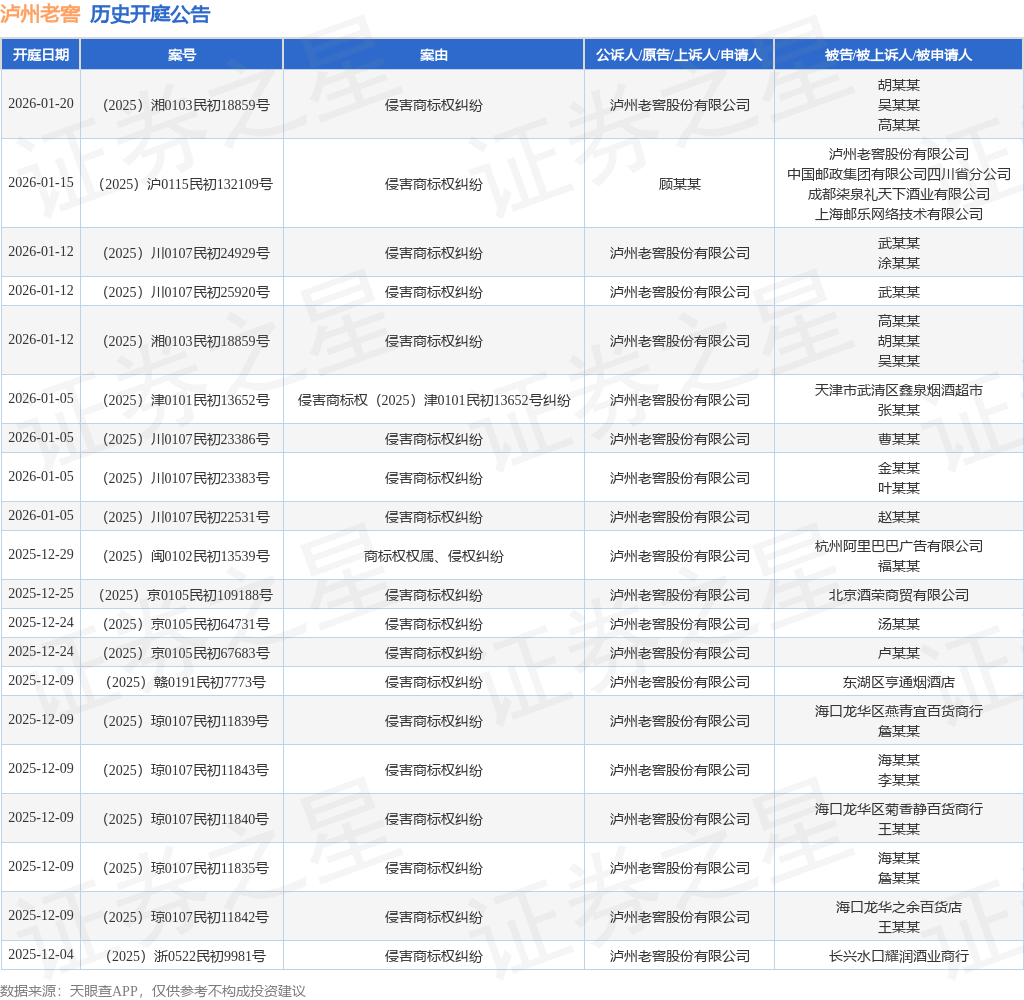Click defendant 杭州阿里巴巴广告有限公司
The height and width of the screenshot is (1000, 1024).
pyautogui.click(x=899, y=546)
